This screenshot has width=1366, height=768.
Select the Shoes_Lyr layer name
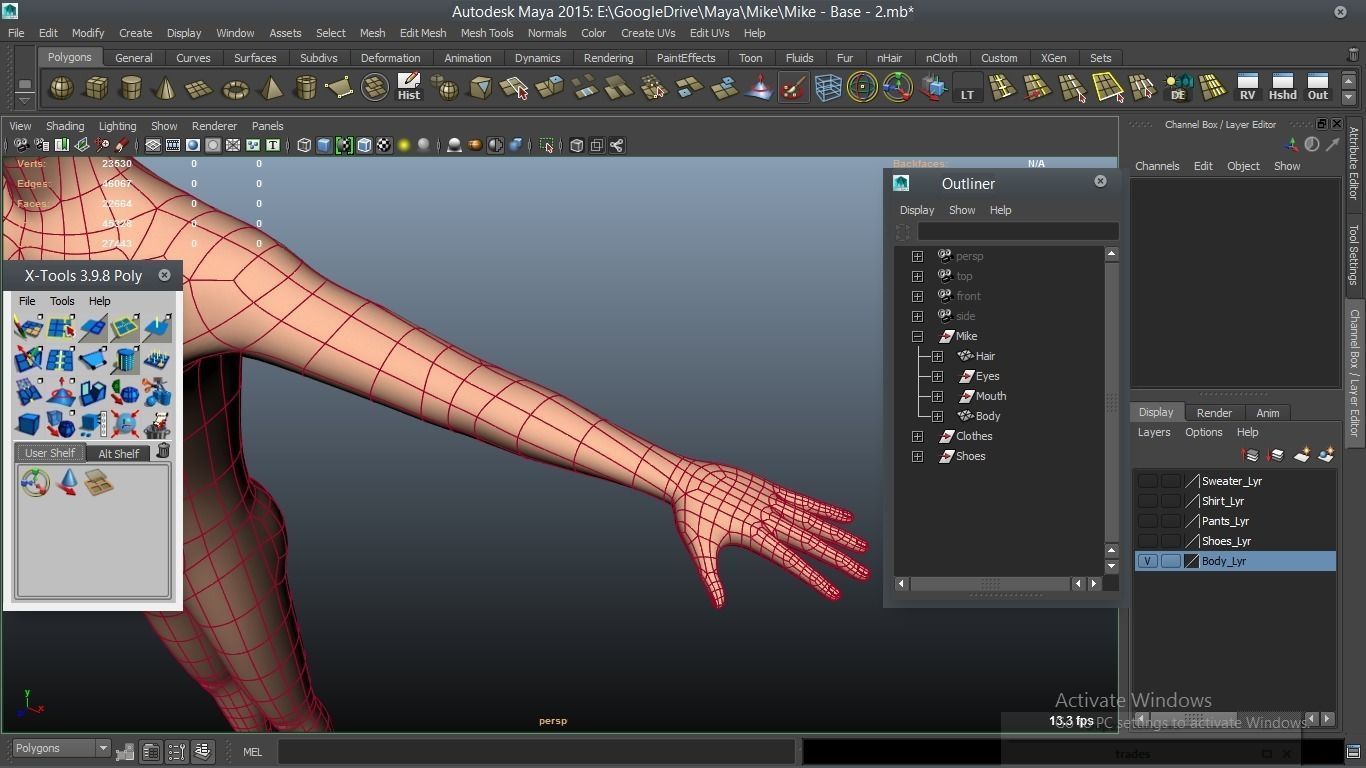[1226, 541]
